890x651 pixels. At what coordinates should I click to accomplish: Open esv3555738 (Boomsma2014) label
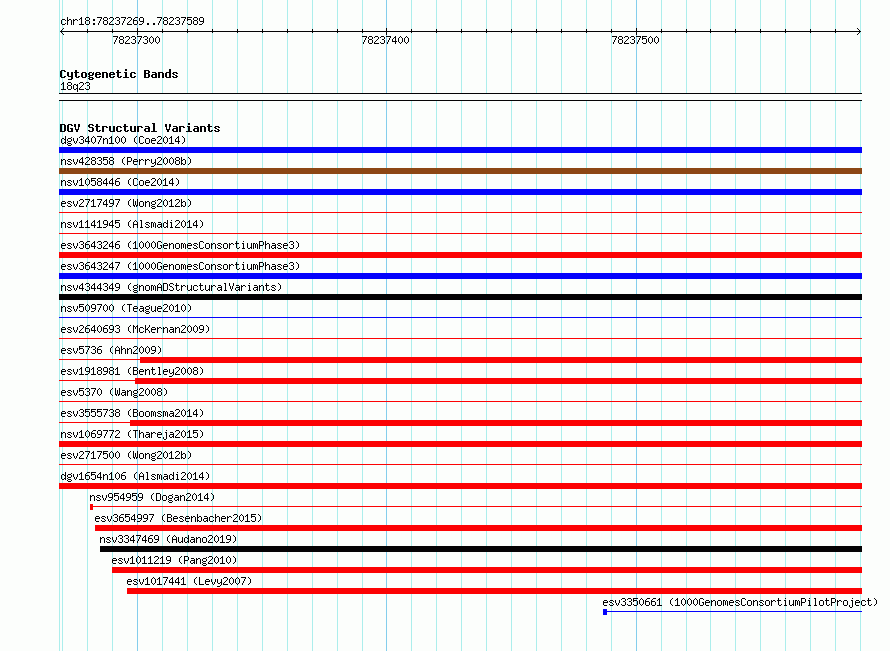[132, 413]
